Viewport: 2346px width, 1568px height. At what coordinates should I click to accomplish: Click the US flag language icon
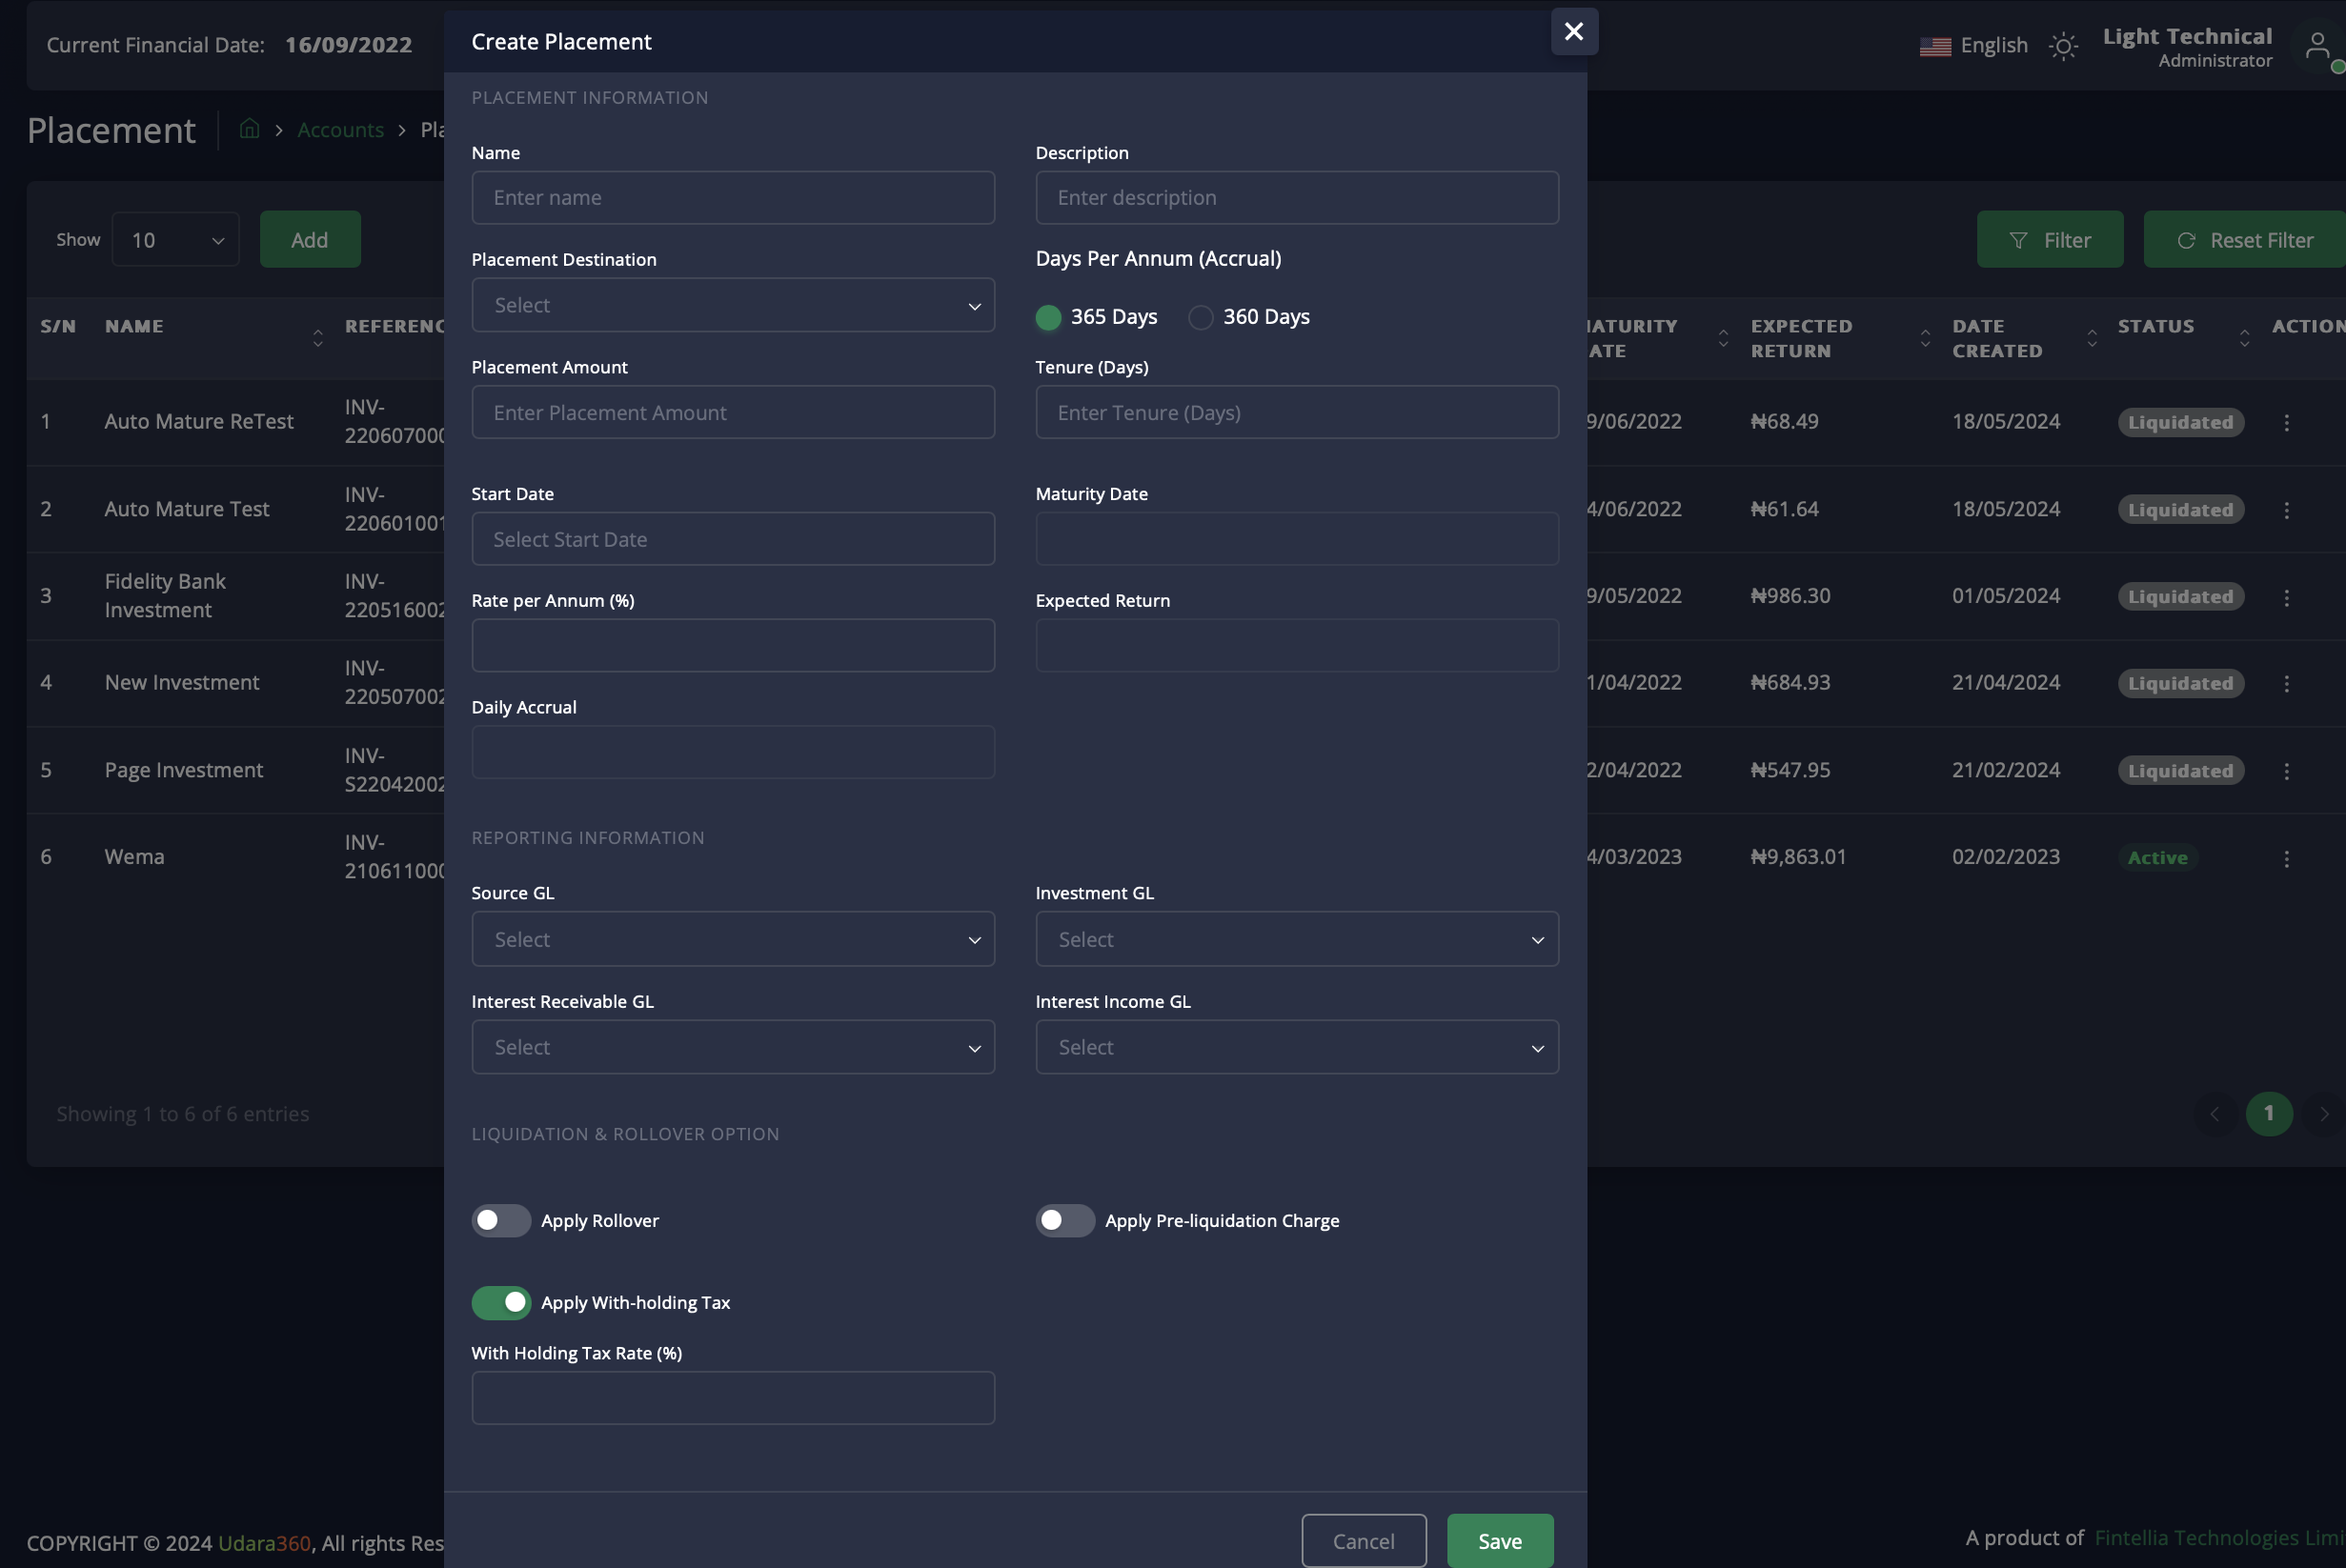pos(1934,46)
